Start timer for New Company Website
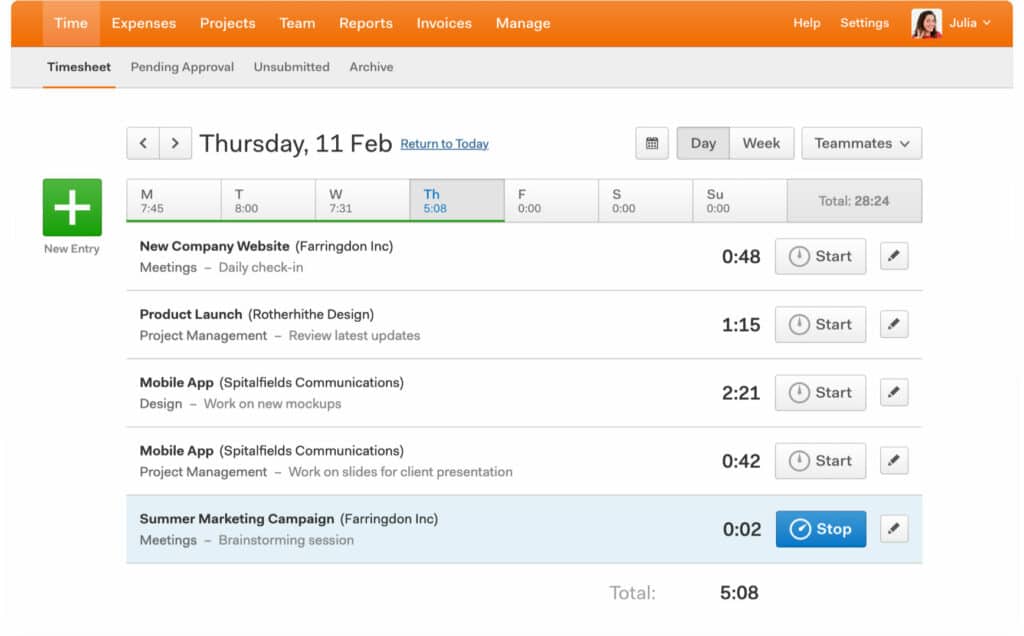1024x636 pixels. (820, 256)
